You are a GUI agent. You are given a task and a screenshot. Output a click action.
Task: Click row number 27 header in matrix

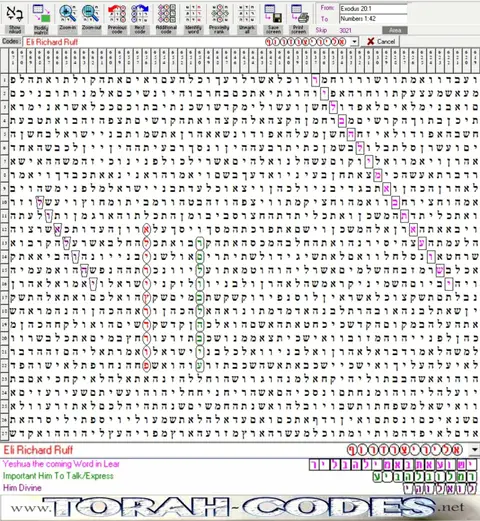point(4,433)
